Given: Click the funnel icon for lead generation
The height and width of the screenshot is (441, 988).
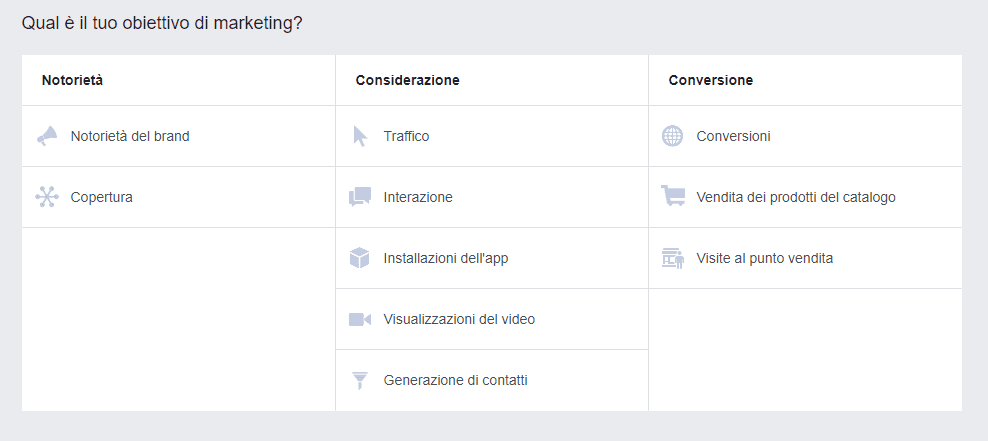Looking at the screenshot, I should 360,381.
